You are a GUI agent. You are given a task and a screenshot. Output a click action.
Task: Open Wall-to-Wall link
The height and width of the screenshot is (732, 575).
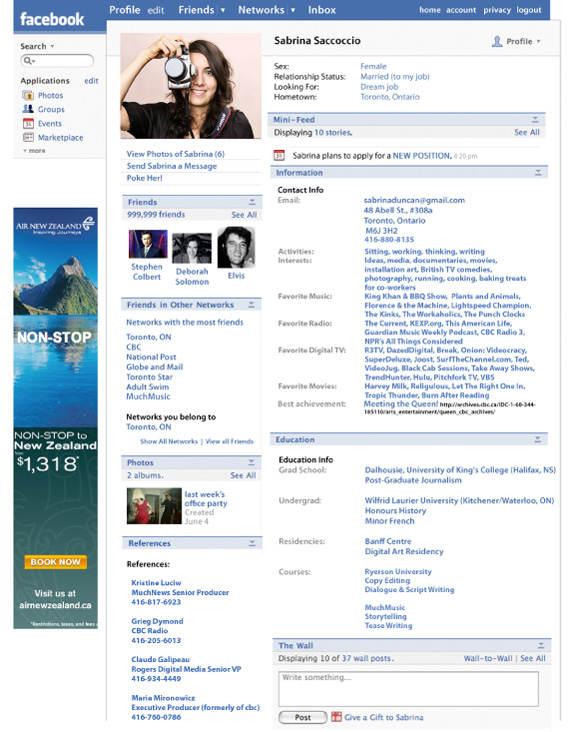488,658
